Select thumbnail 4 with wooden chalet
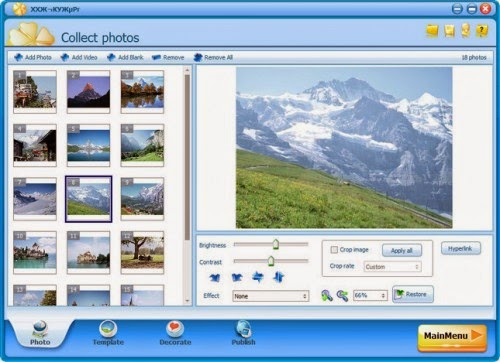Image resolution: width=500 pixels, height=362 pixels. click(35, 145)
